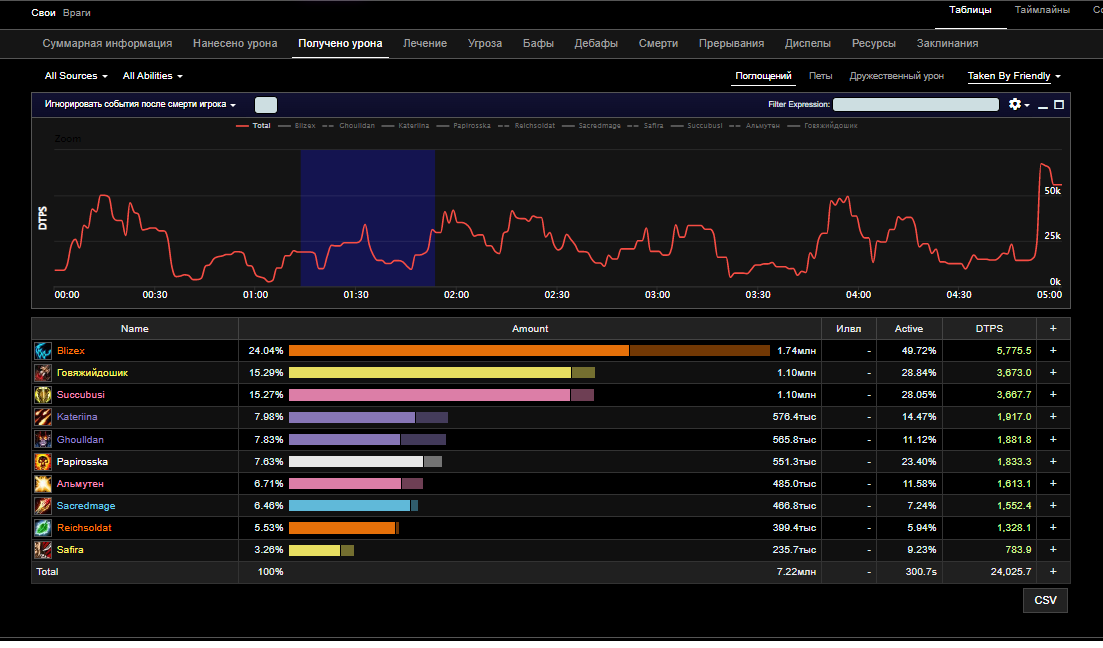Screen dimensions: 1103x648
Task: Open Kateriina's player details link
Action: (x=77, y=417)
